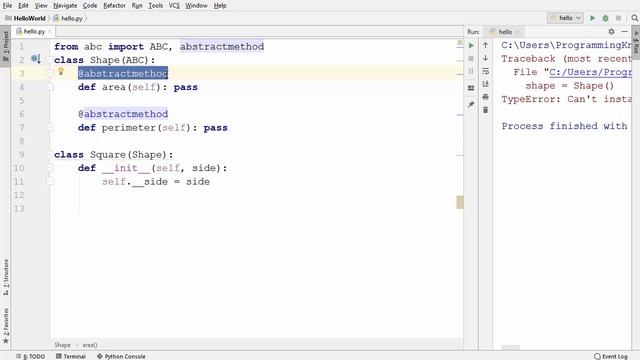Open the Refactor menu
The image size is (640, 360).
click(x=114, y=5)
